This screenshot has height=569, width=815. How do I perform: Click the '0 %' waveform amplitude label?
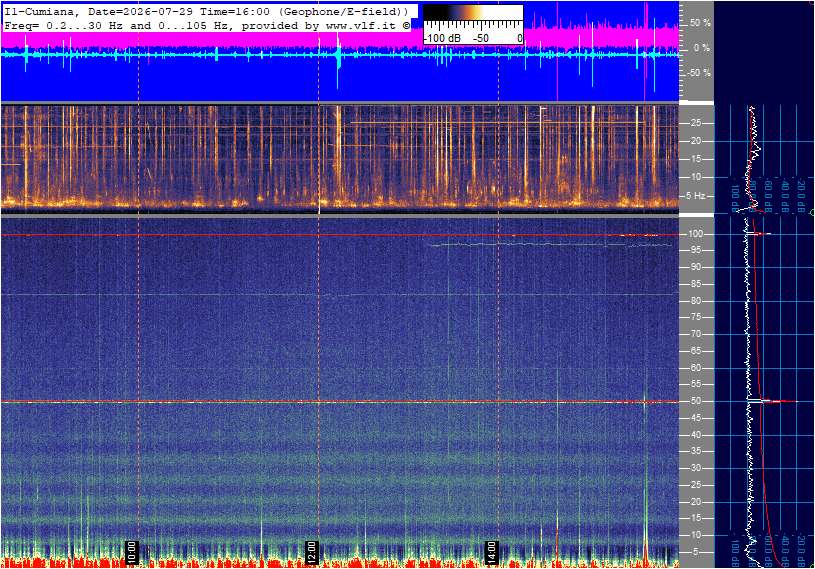point(701,48)
